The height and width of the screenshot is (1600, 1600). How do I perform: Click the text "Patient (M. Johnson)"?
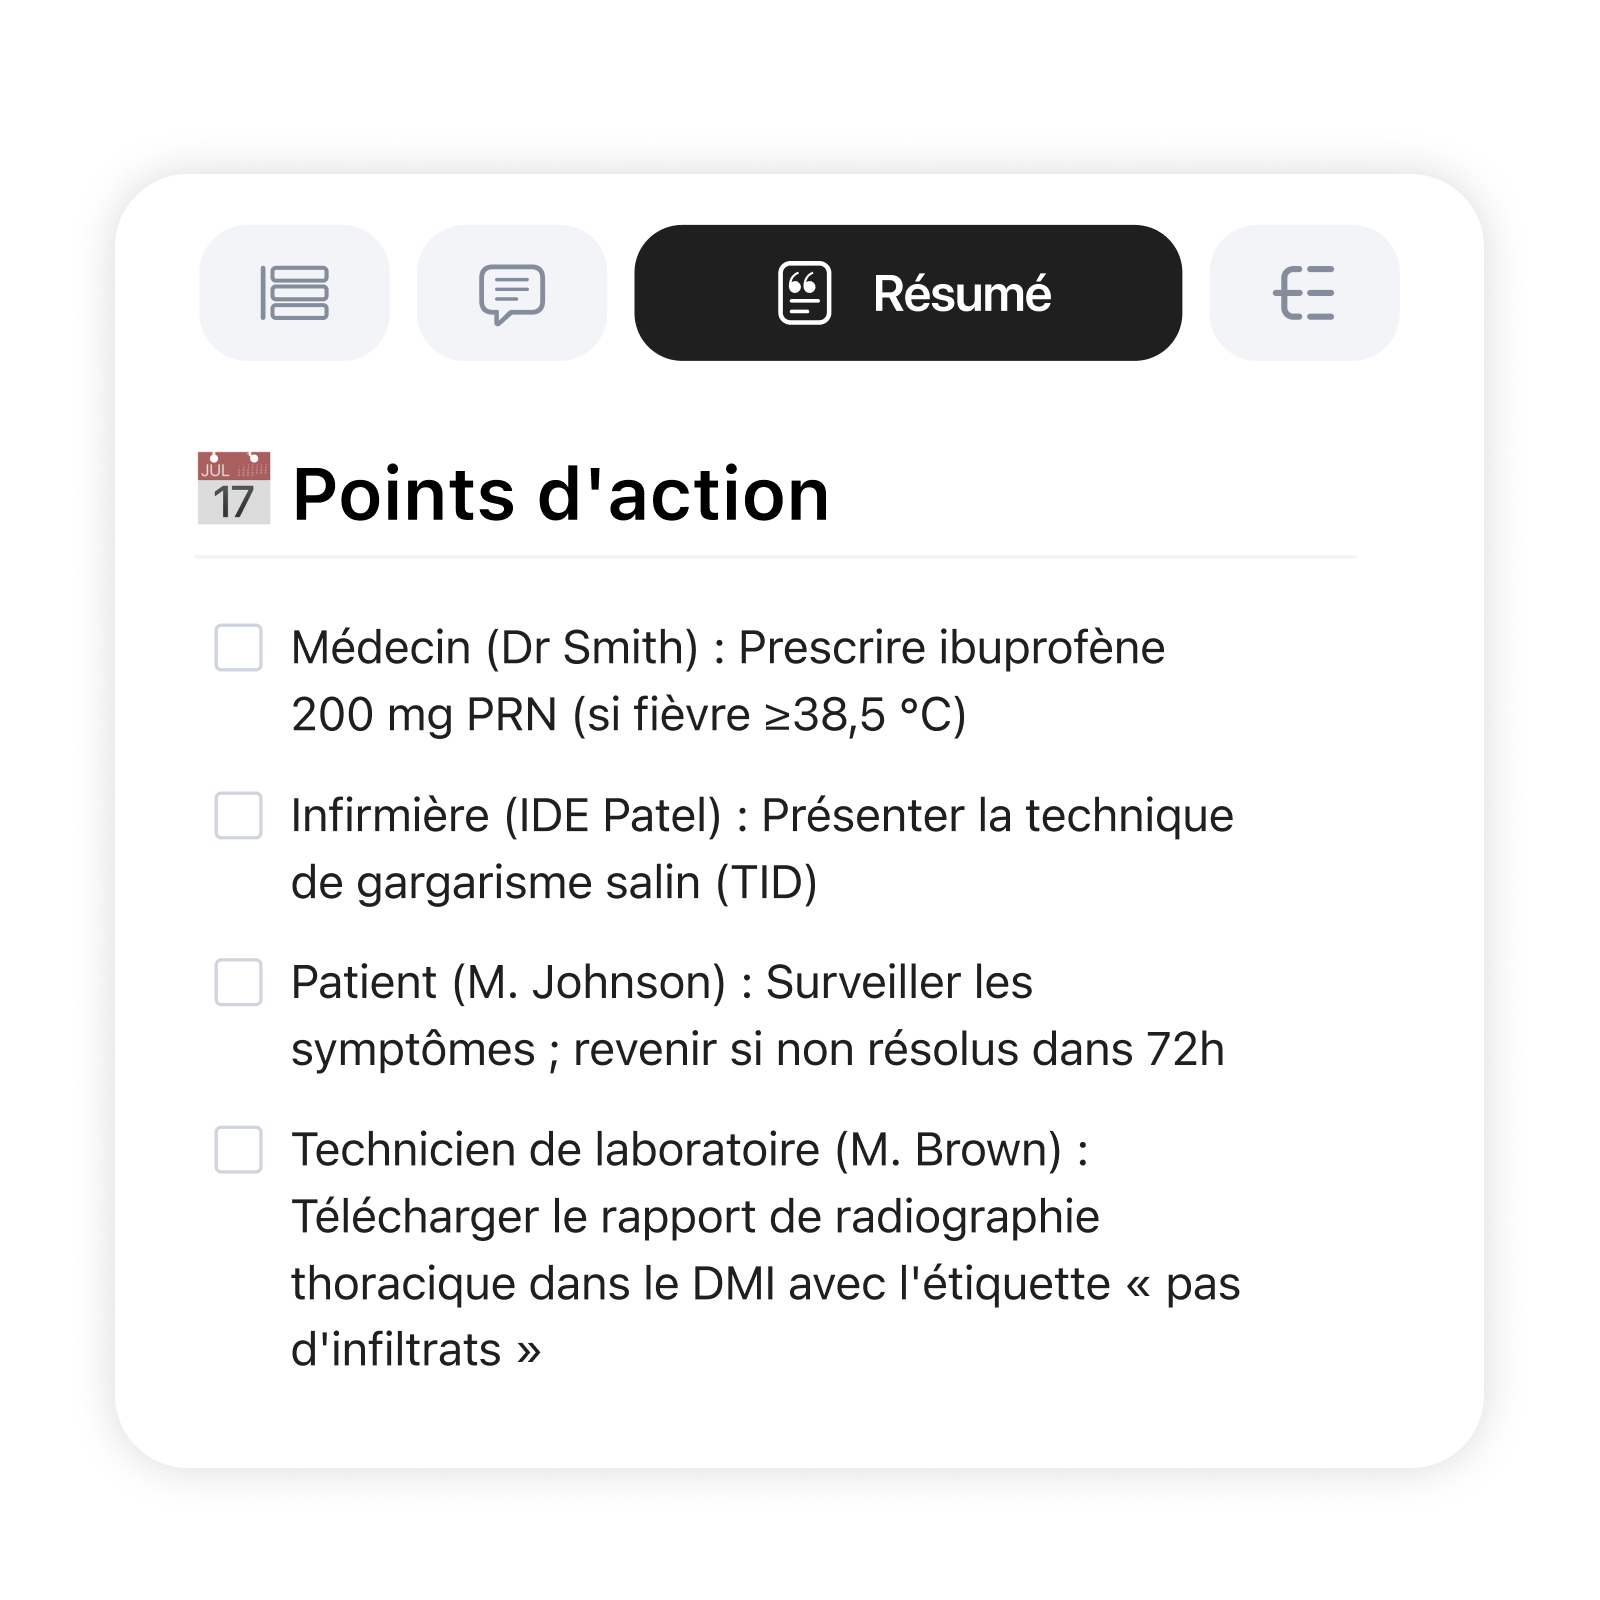508,983
